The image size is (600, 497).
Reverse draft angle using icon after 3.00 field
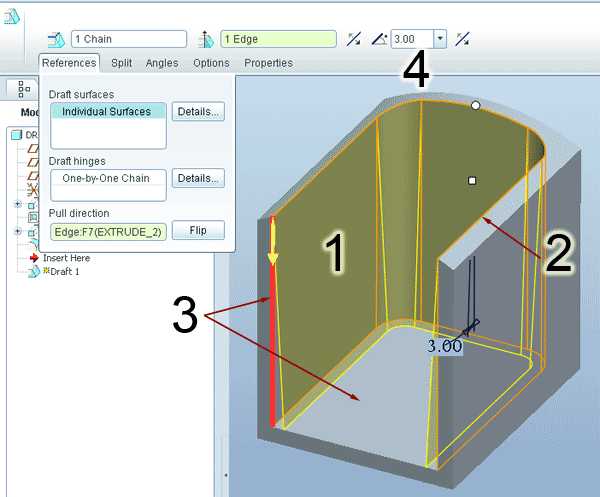click(x=462, y=39)
